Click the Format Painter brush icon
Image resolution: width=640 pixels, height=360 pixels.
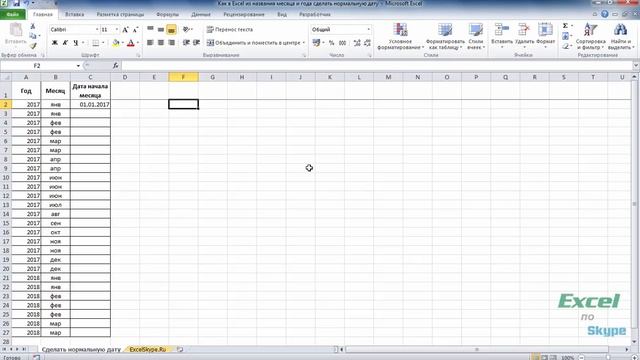(x=33, y=46)
